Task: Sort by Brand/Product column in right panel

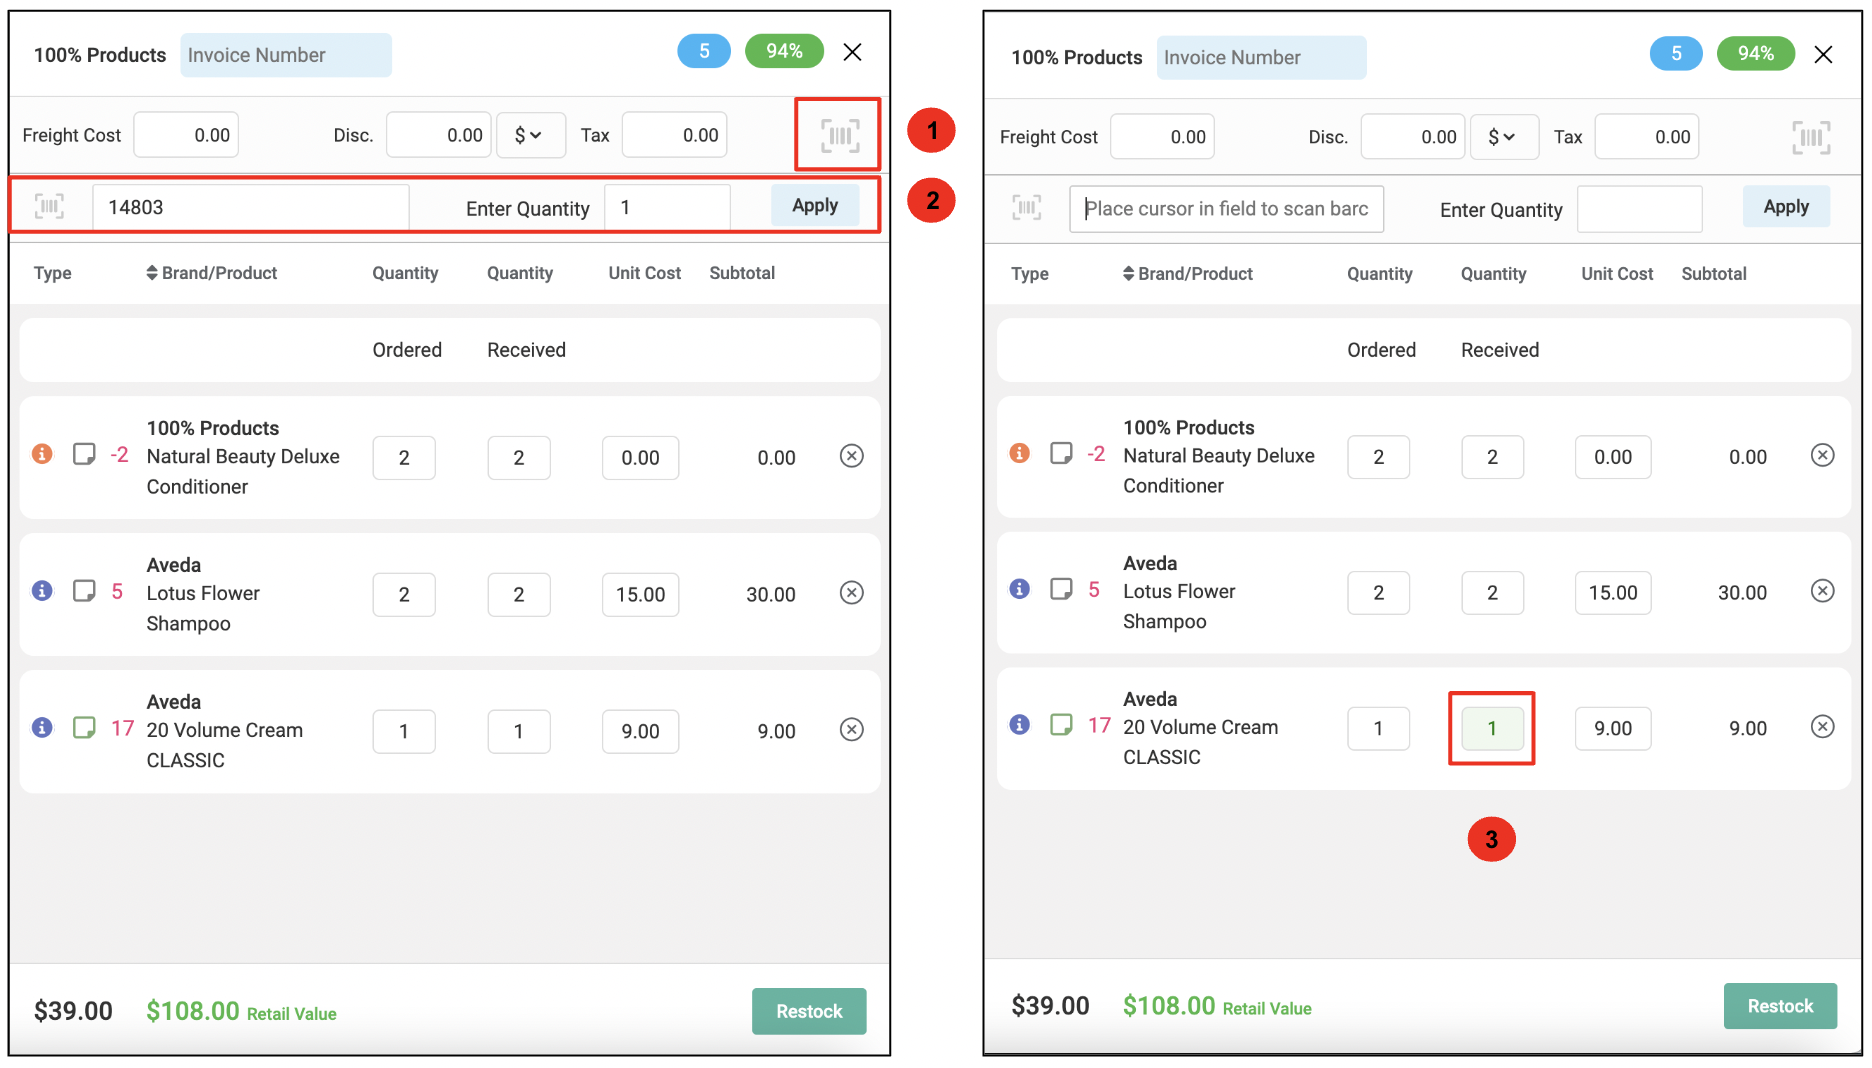Action: [x=1187, y=274]
